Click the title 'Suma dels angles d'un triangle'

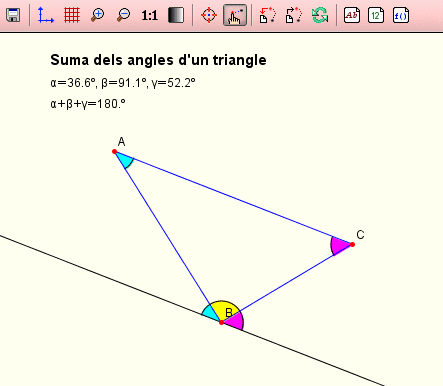[x=158, y=60]
